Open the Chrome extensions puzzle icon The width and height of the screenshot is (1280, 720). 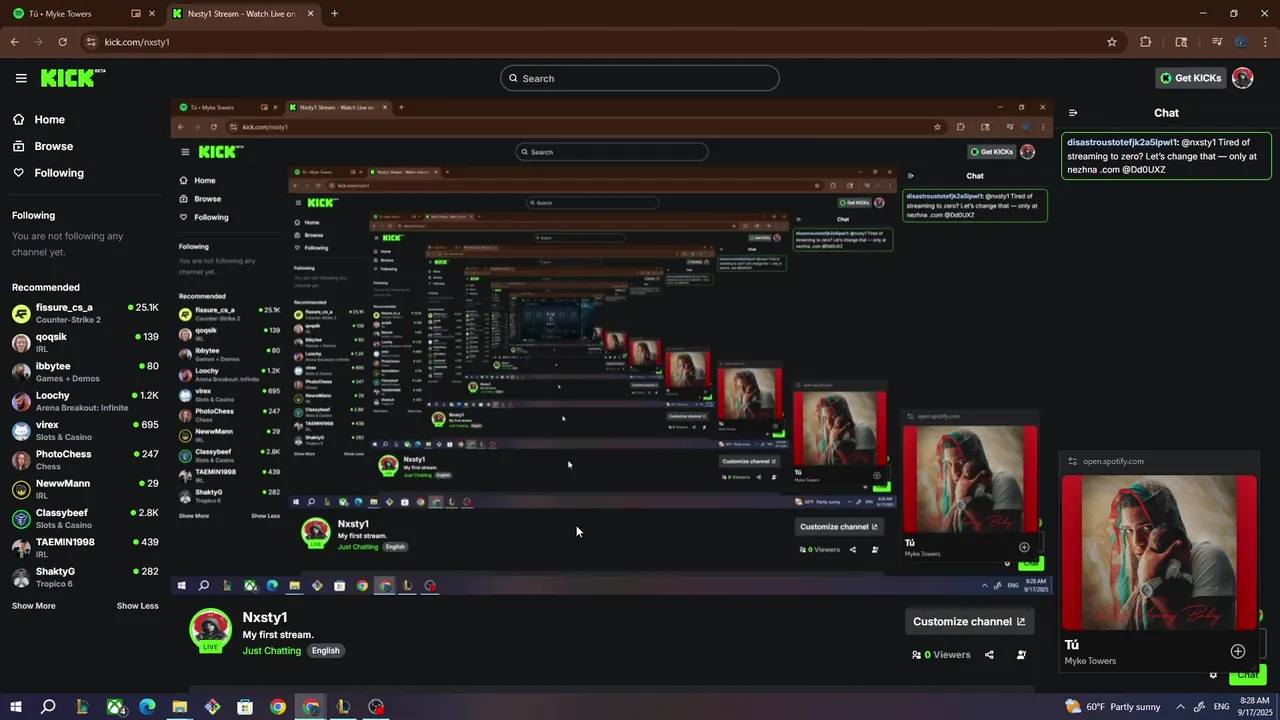1146,42
